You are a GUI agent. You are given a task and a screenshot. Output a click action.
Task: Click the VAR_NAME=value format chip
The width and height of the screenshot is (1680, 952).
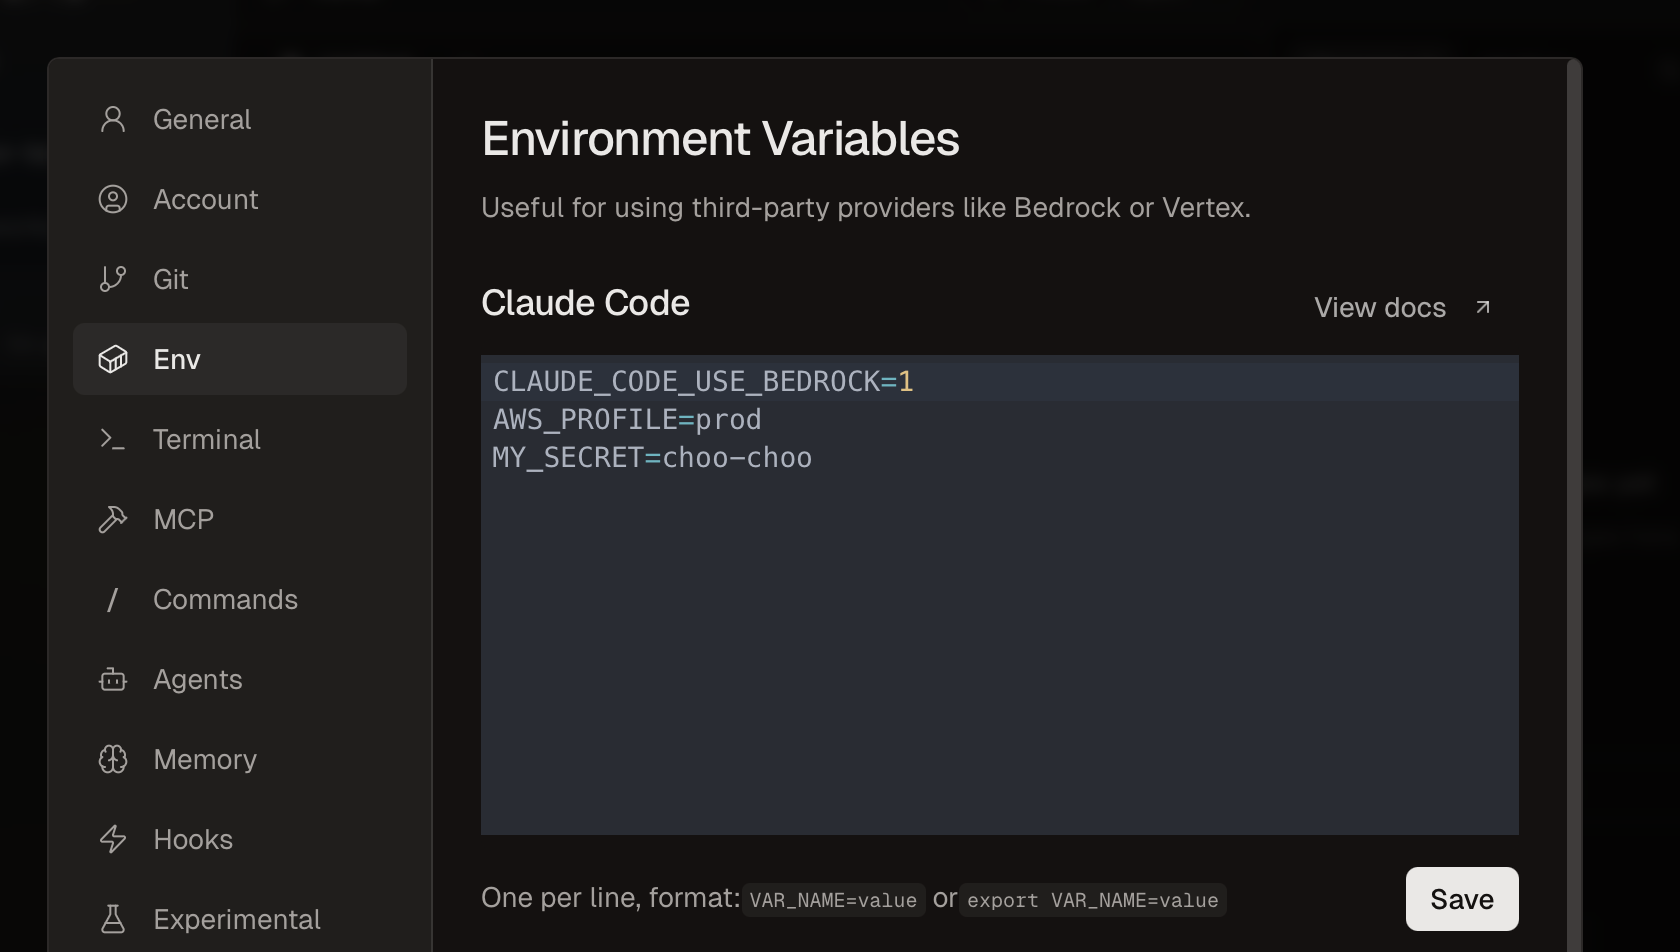tap(833, 899)
